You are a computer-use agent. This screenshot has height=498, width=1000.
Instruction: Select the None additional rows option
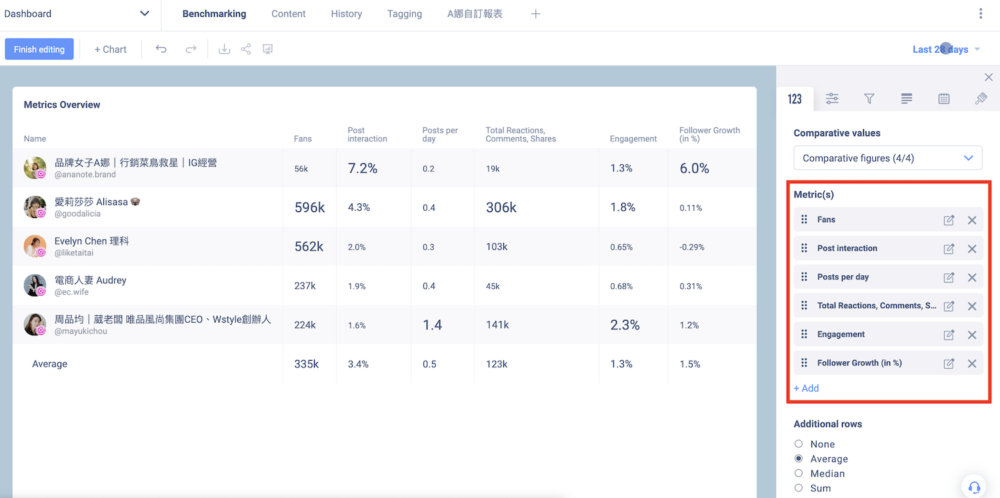[x=798, y=444]
